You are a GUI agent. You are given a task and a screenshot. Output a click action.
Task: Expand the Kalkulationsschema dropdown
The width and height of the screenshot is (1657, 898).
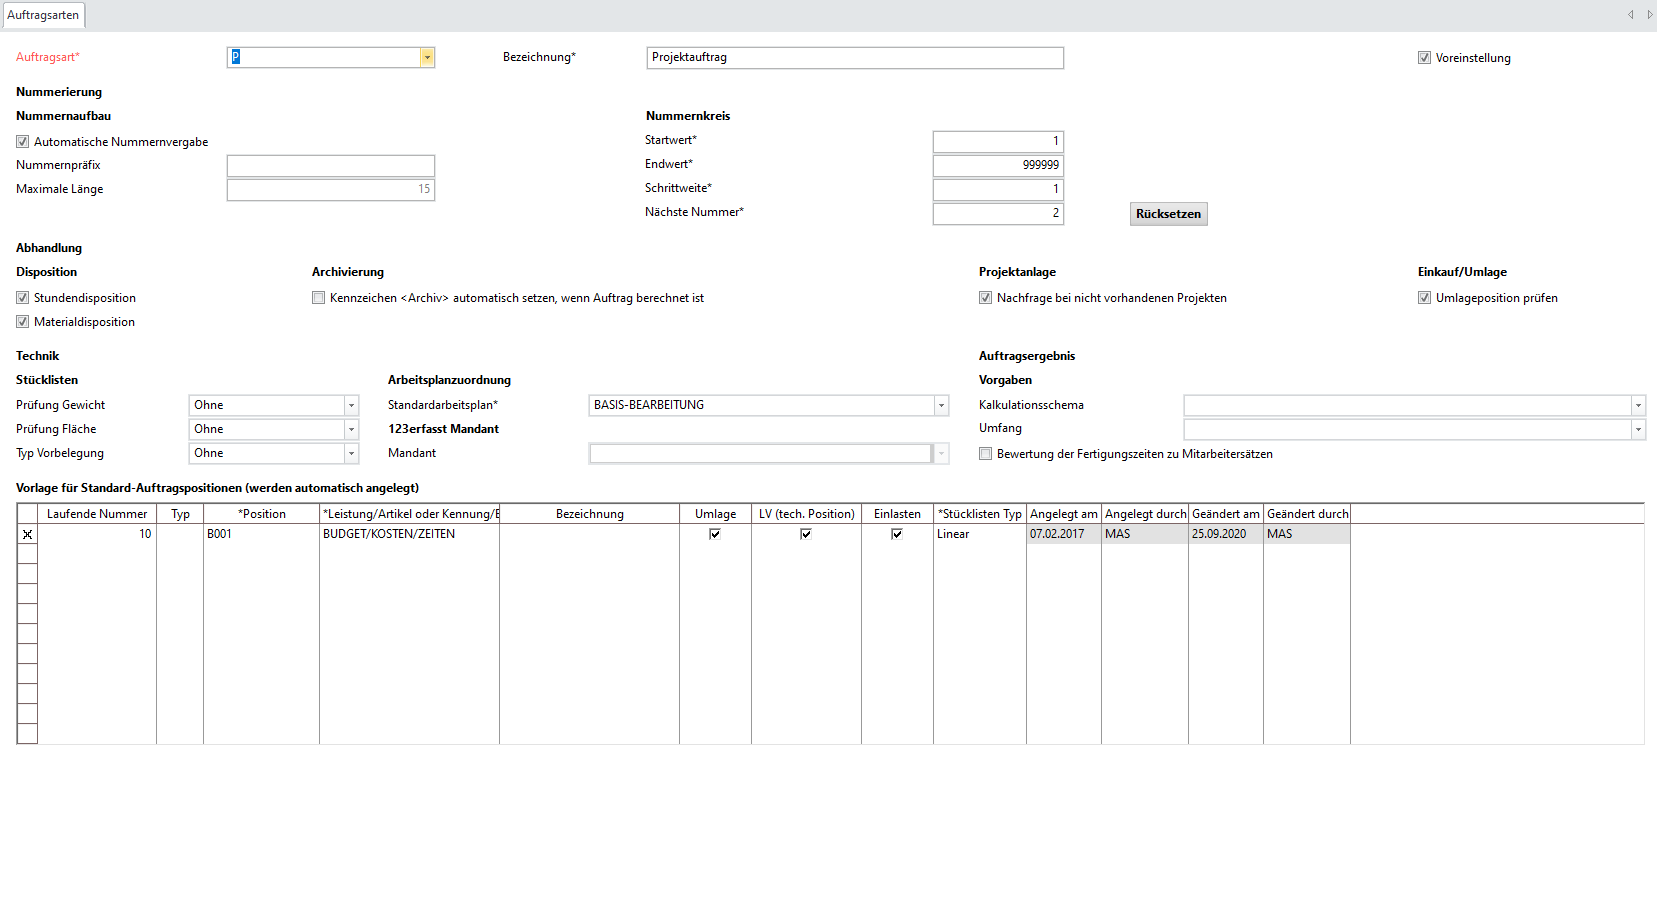[1638, 406]
